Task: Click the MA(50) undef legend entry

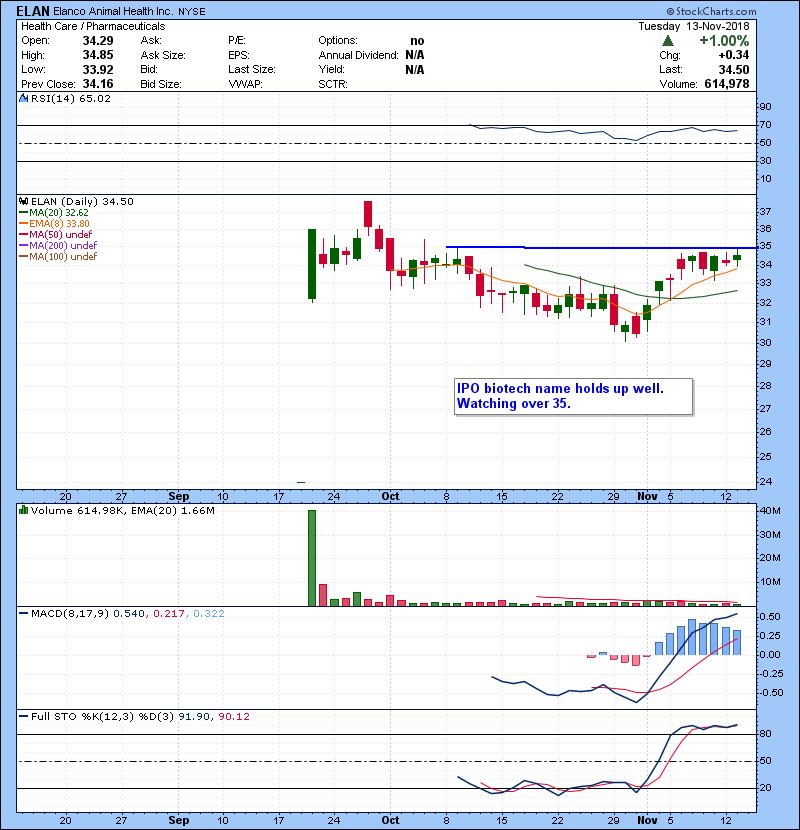Action: (x=56, y=234)
